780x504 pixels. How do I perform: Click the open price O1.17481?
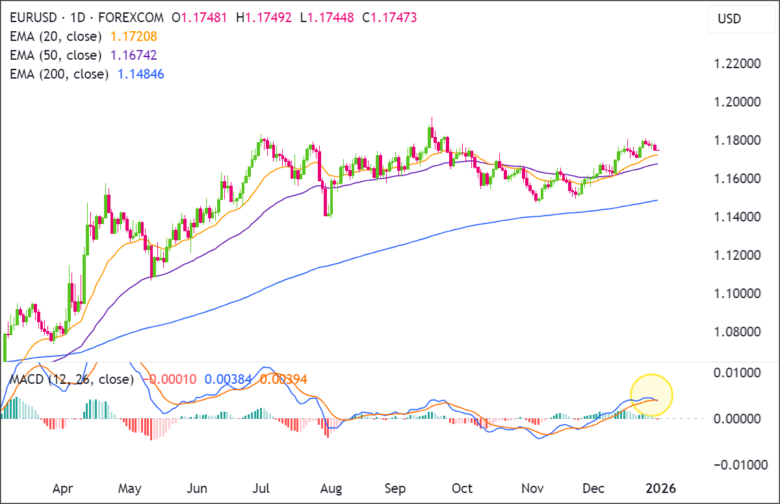pos(199,18)
